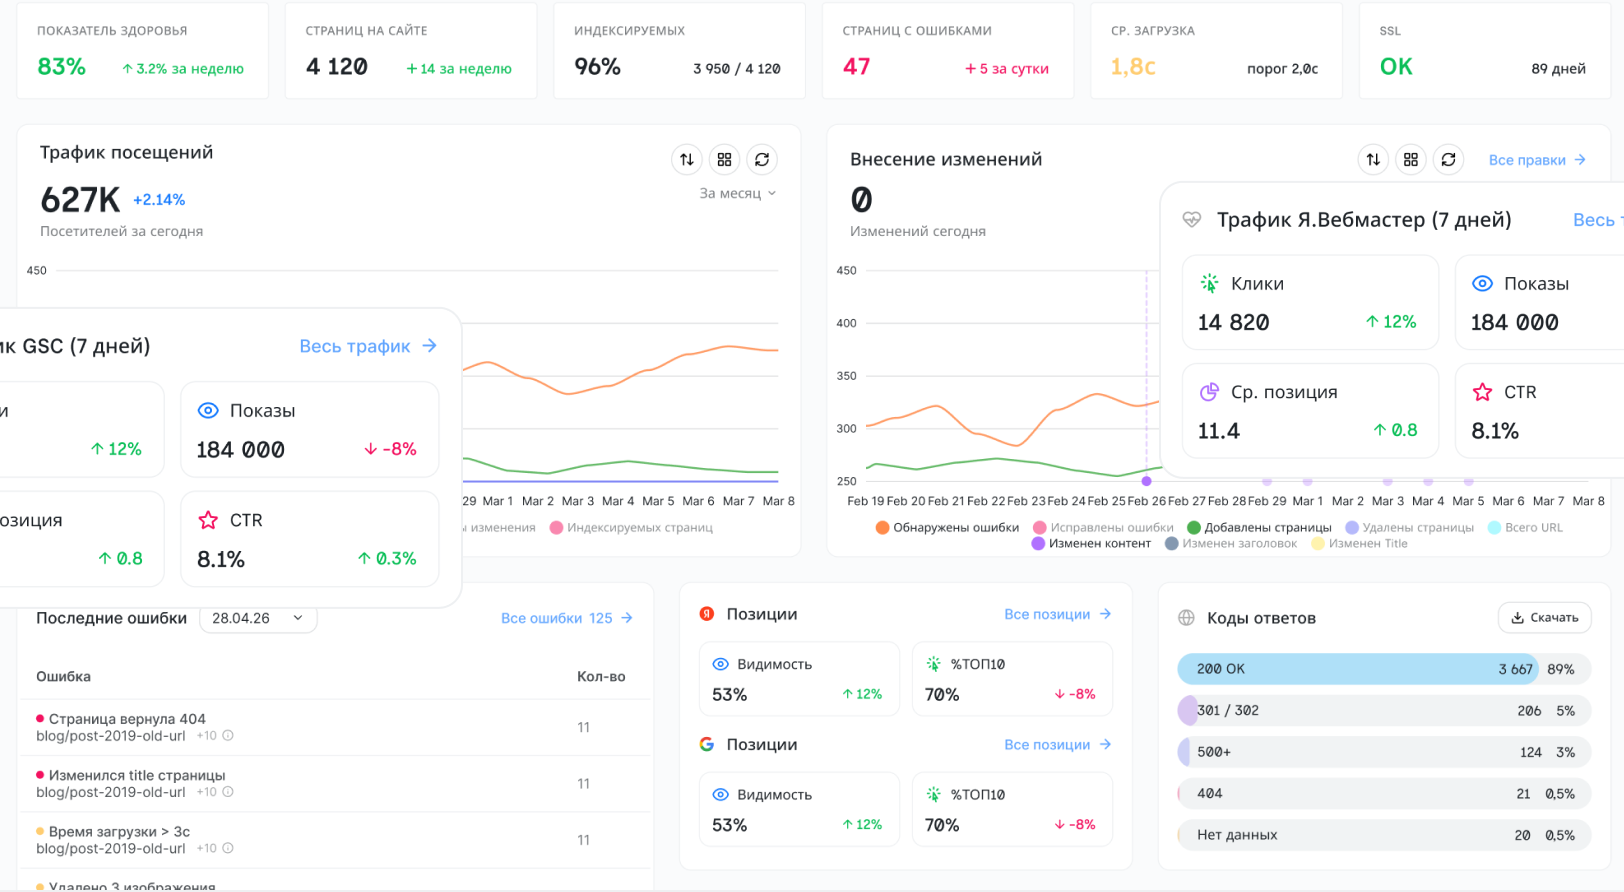Image resolution: width=1624 pixels, height=892 pixels.
Task: Open the Все ошибки 125 link
Action: click(x=567, y=618)
